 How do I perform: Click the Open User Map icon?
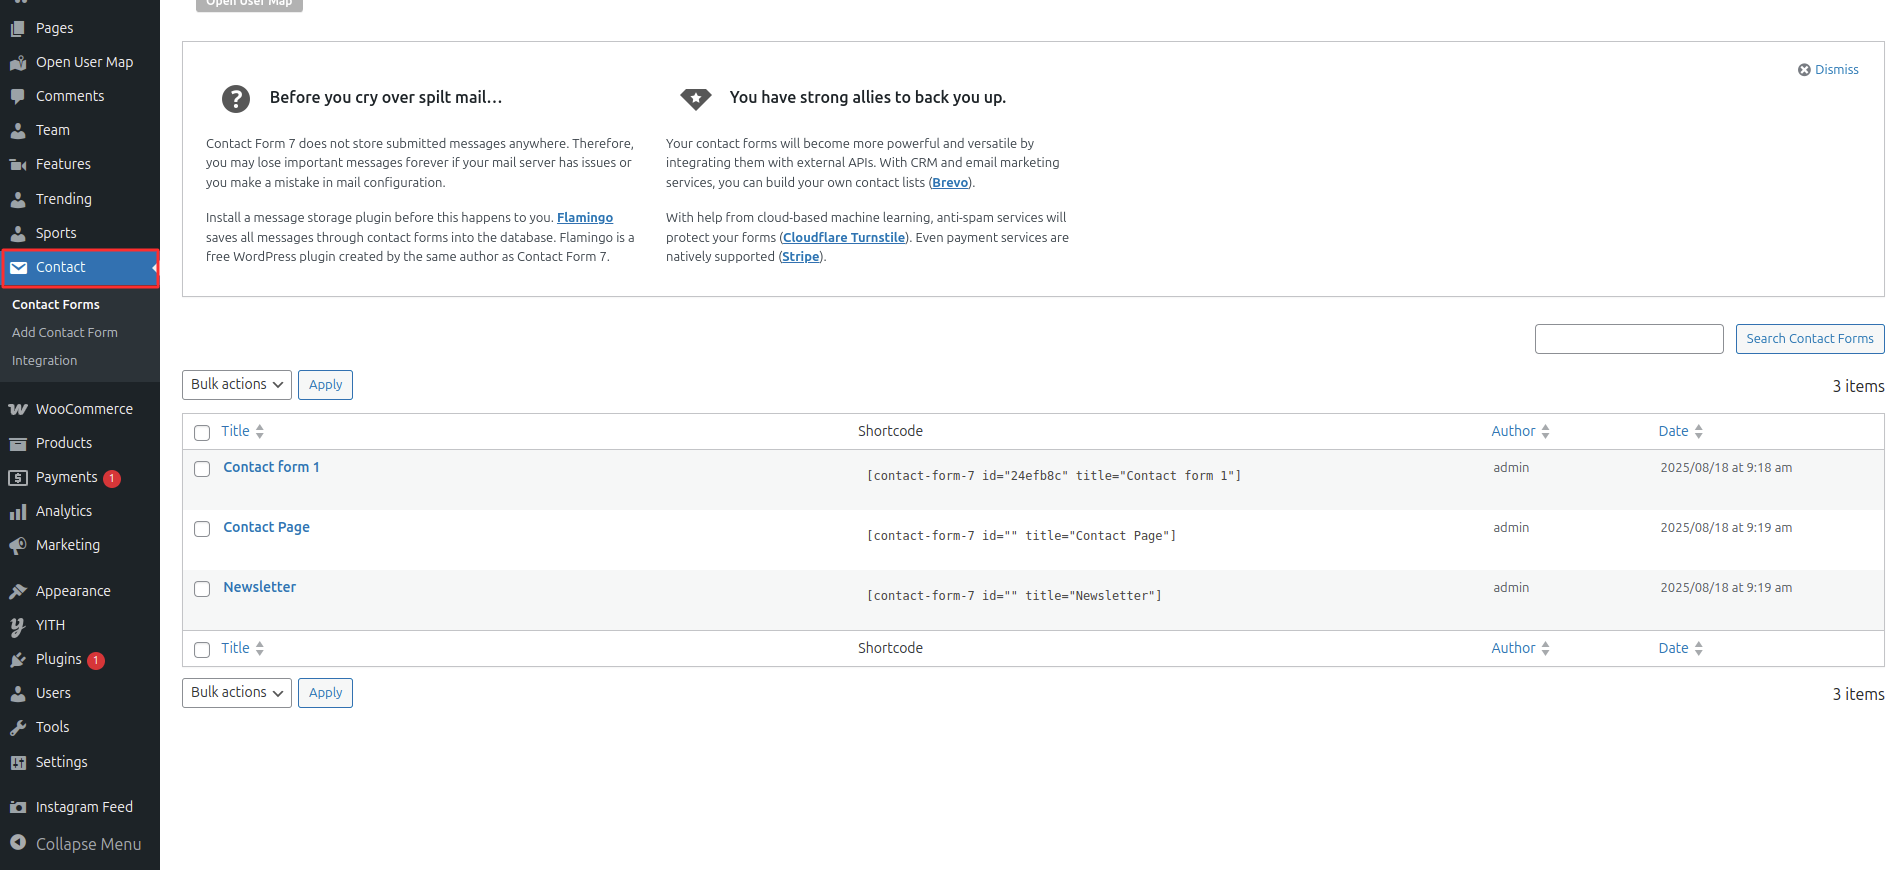click(18, 62)
